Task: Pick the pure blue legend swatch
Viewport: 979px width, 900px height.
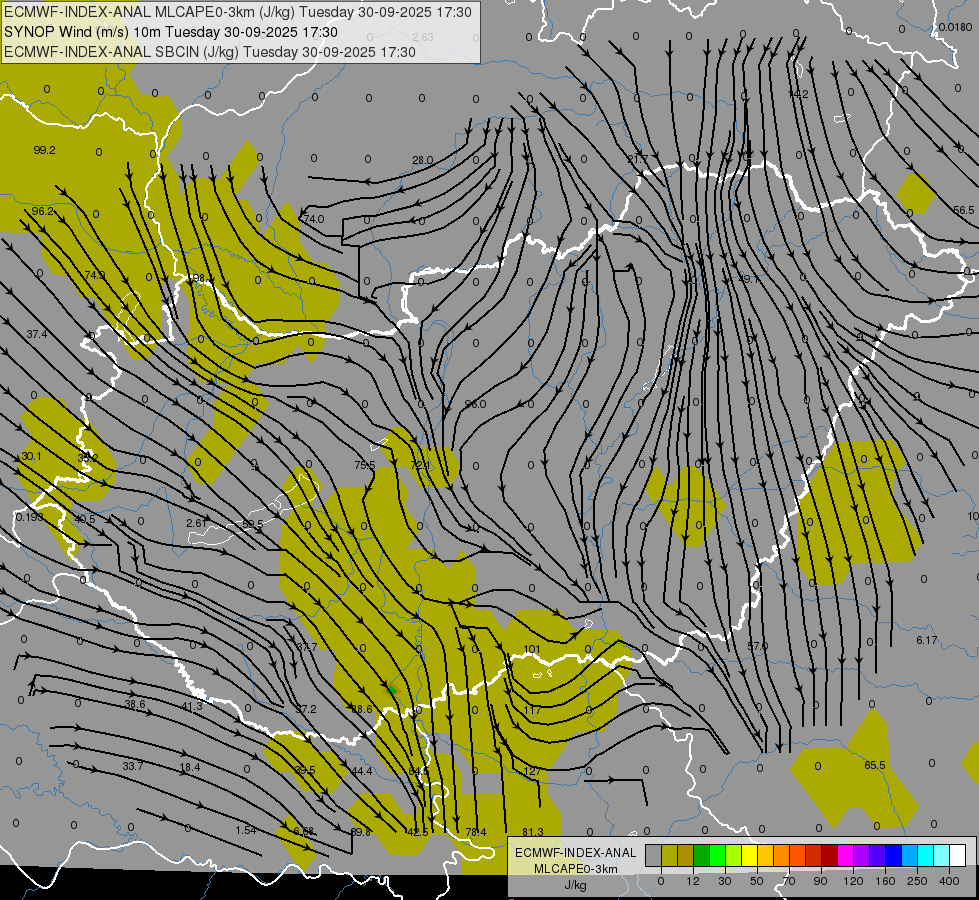Action: [893, 856]
